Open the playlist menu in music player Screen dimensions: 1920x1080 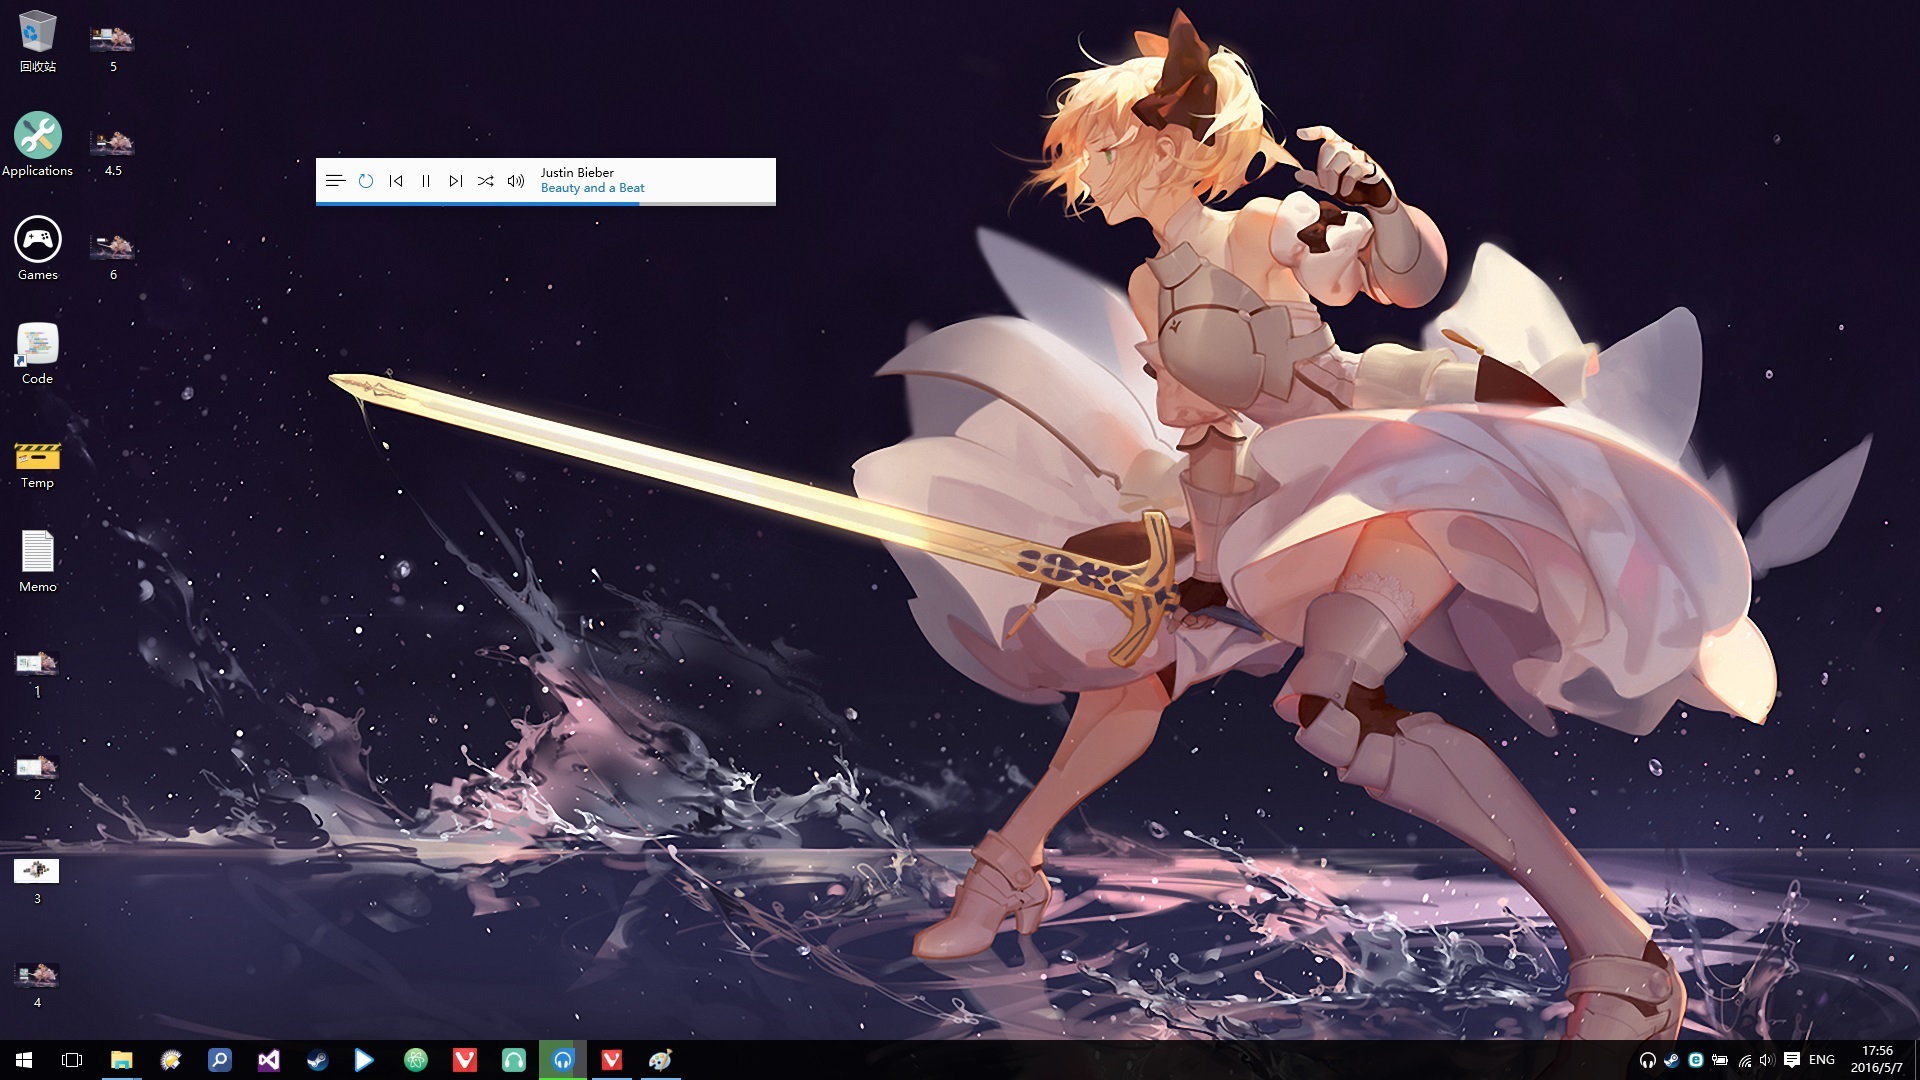pos(335,181)
